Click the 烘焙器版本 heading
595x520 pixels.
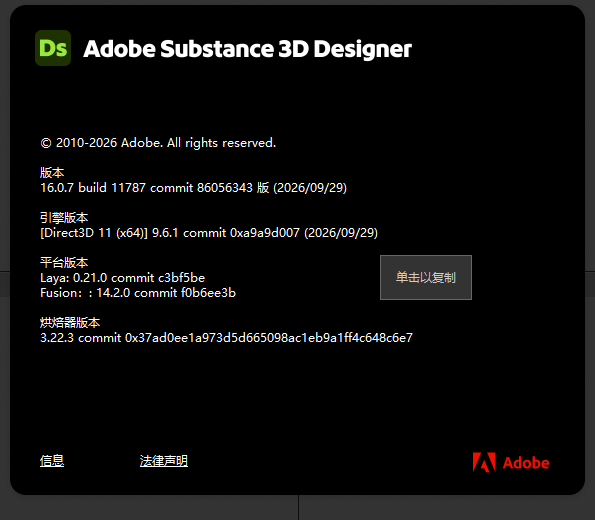(x=70, y=323)
